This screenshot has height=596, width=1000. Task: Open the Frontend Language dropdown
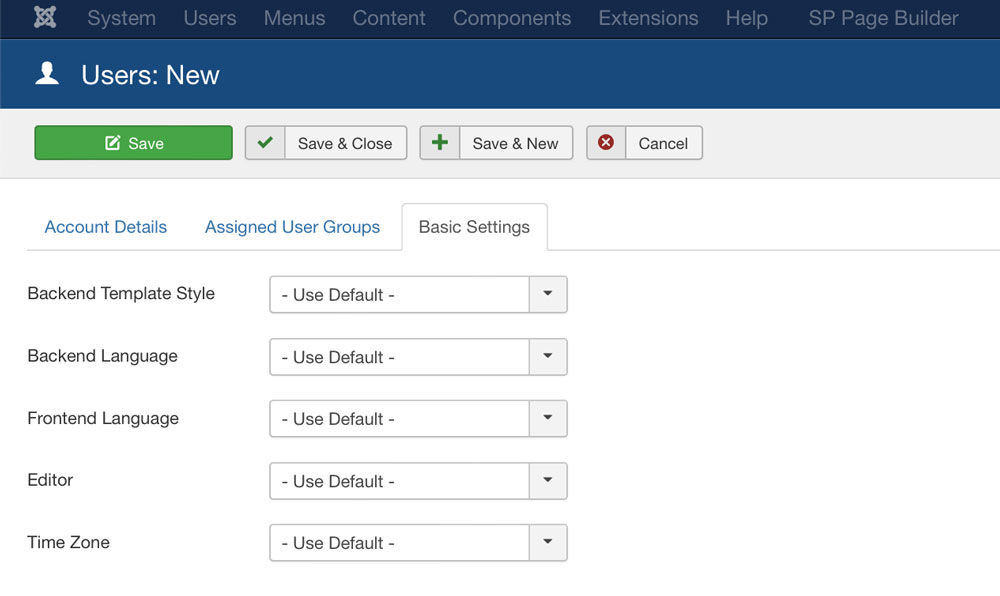[547, 419]
